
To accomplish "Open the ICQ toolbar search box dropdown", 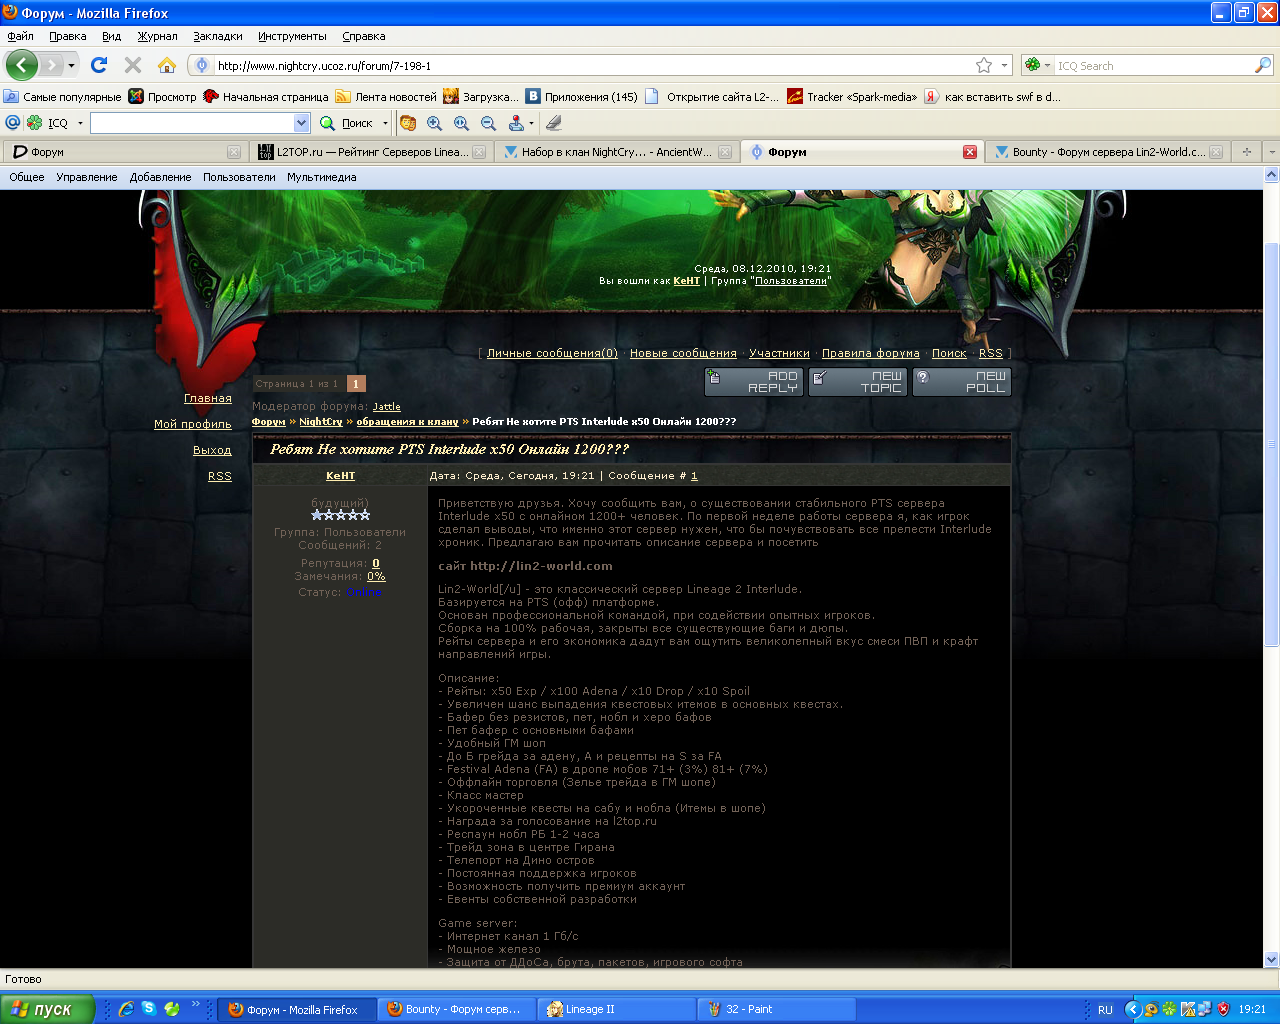I will point(302,123).
